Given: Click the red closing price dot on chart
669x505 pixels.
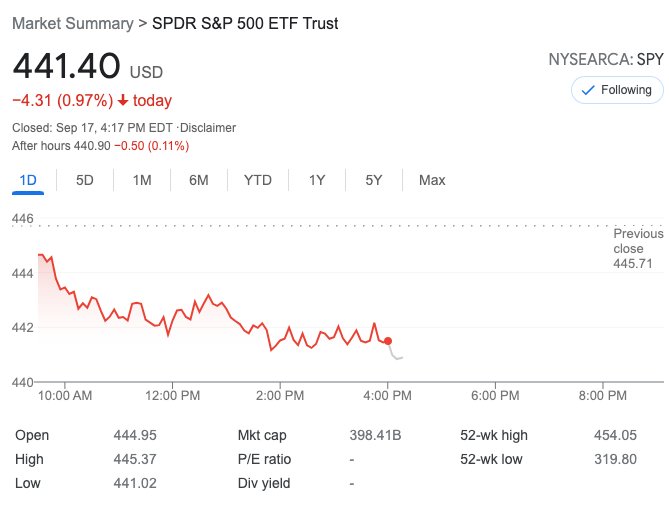Looking at the screenshot, I should (388, 341).
